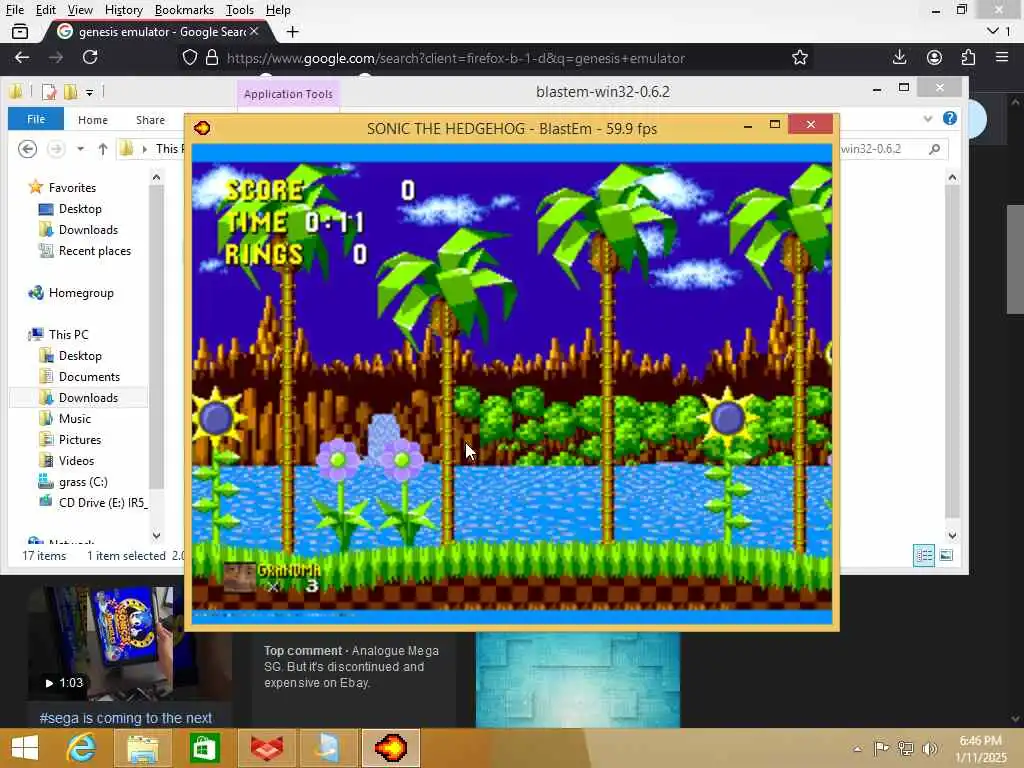The image size is (1024, 768).
Task: Close the genesis emulator Google Search tab
Action: (254, 31)
